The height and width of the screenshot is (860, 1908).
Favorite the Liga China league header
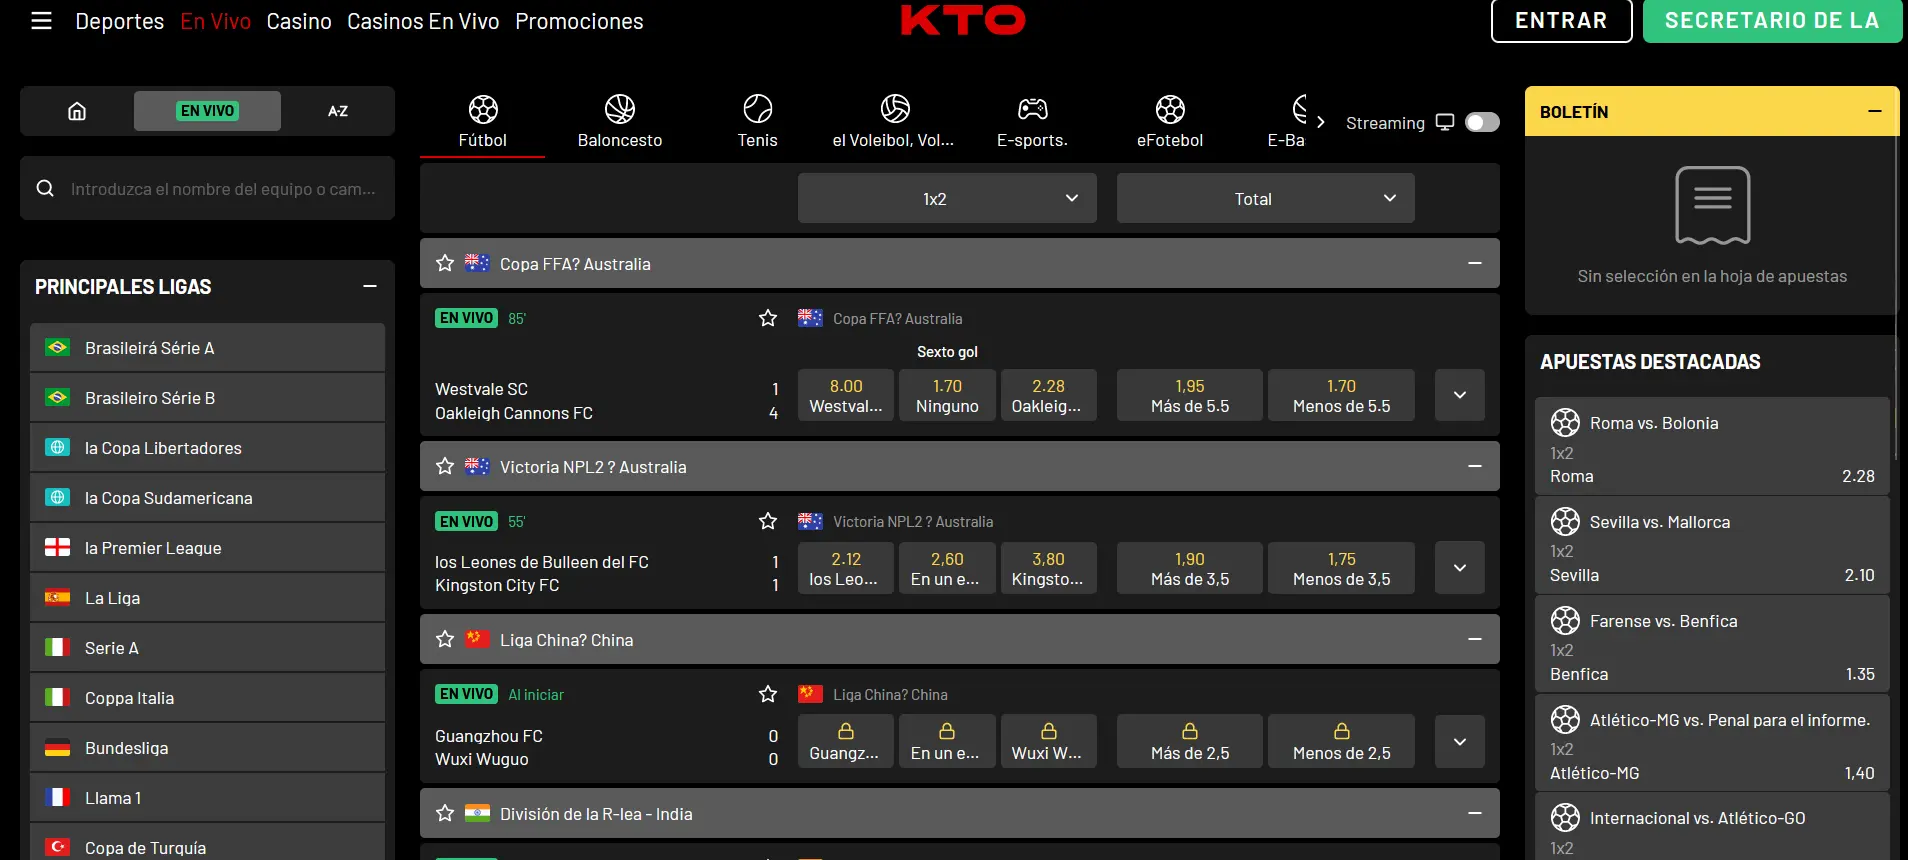point(445,639)
